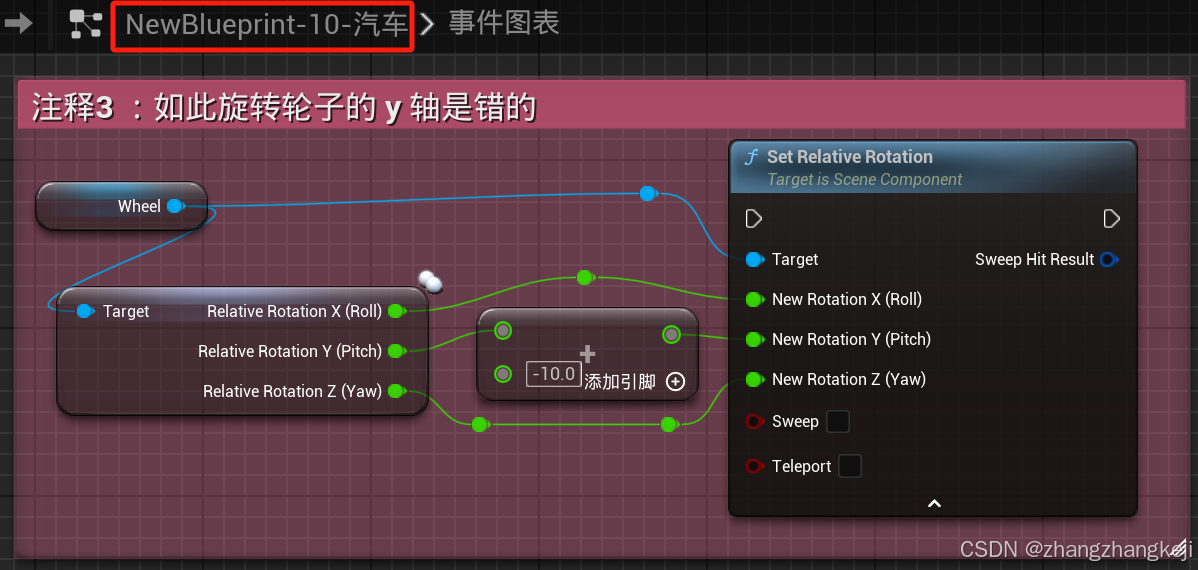
Task: Click Set Relative Rotation output exec pin
Action: [1112, 219]
